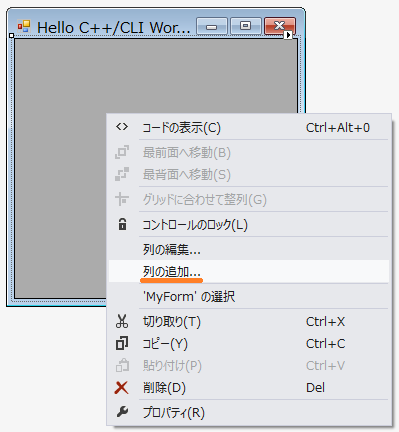Minimize the Hello C++/CLI form window
The height and width of the screenshot is (432, 399).
pyautogui.click(x=212, y=26)
